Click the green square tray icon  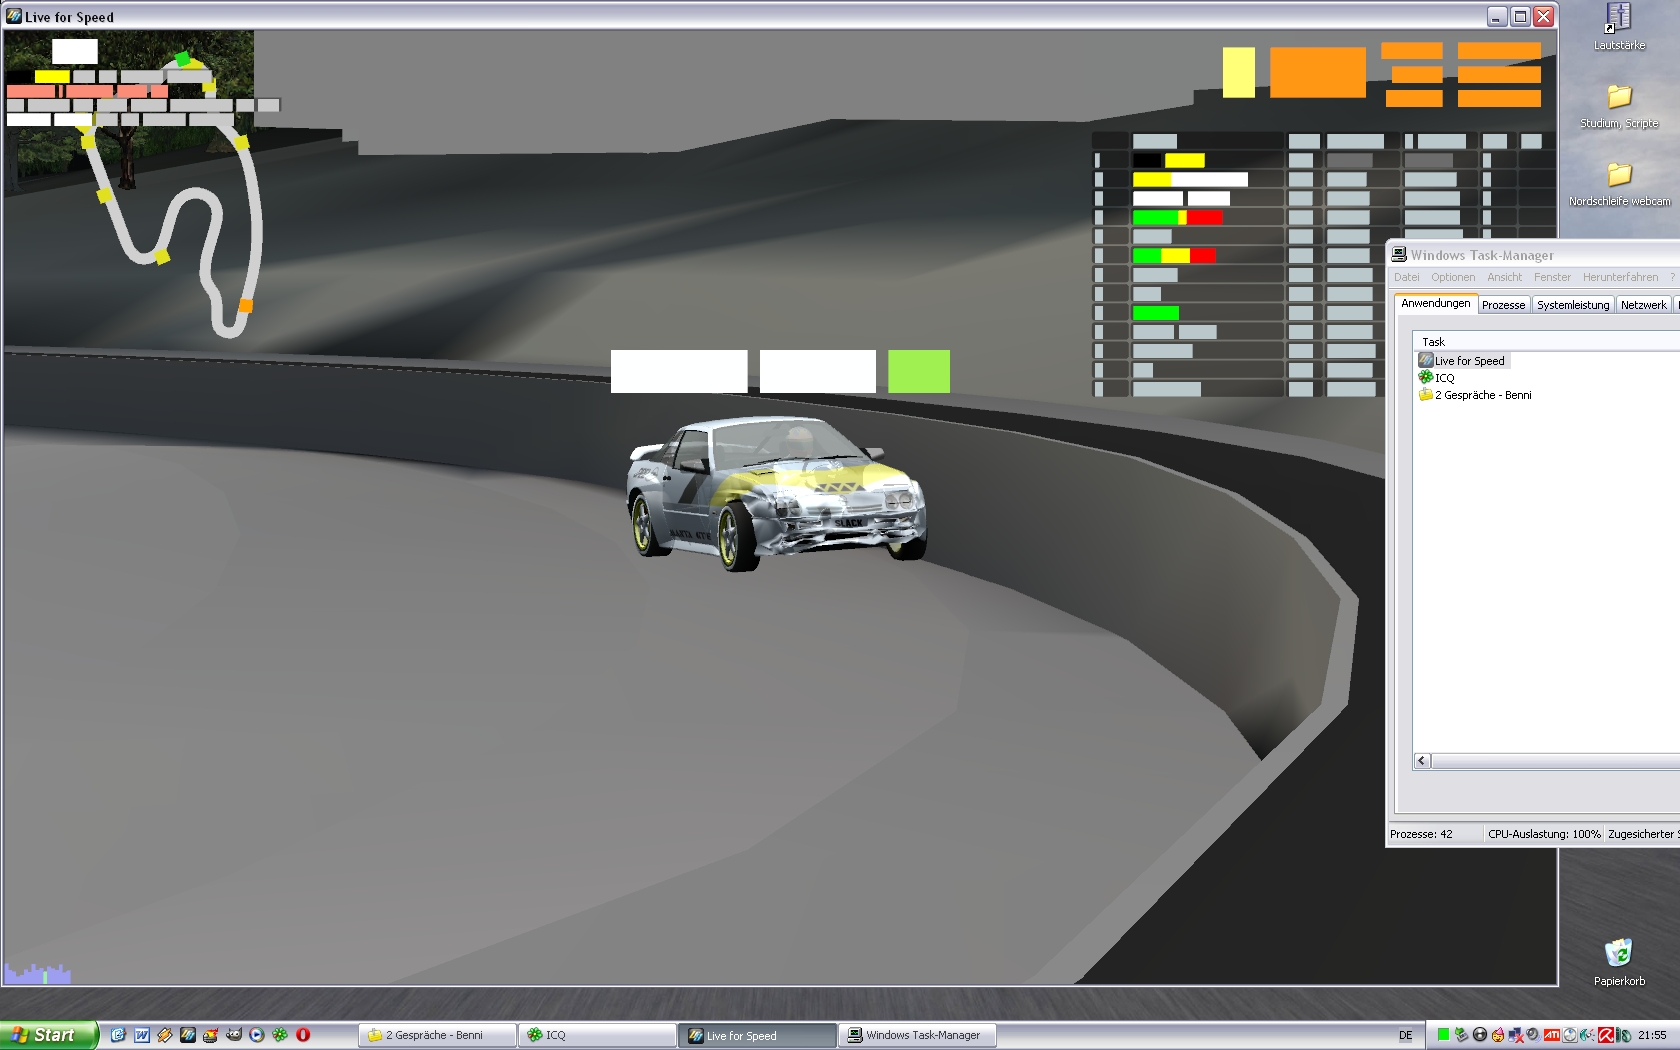[1443, 1035]
